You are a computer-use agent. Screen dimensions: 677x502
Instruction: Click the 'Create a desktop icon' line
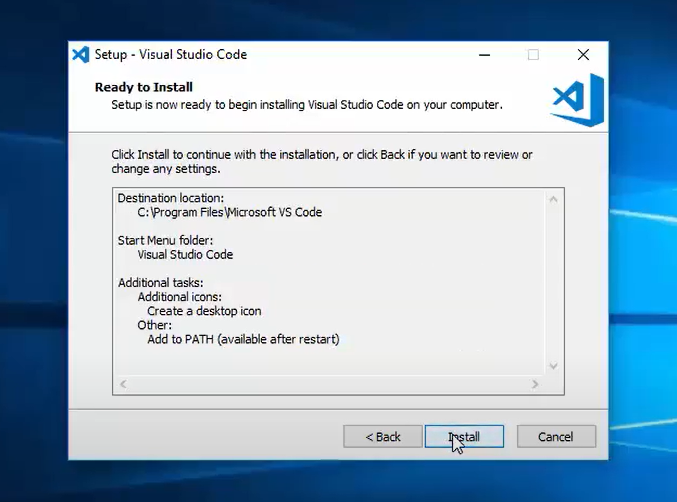click(x=204, y=311)
